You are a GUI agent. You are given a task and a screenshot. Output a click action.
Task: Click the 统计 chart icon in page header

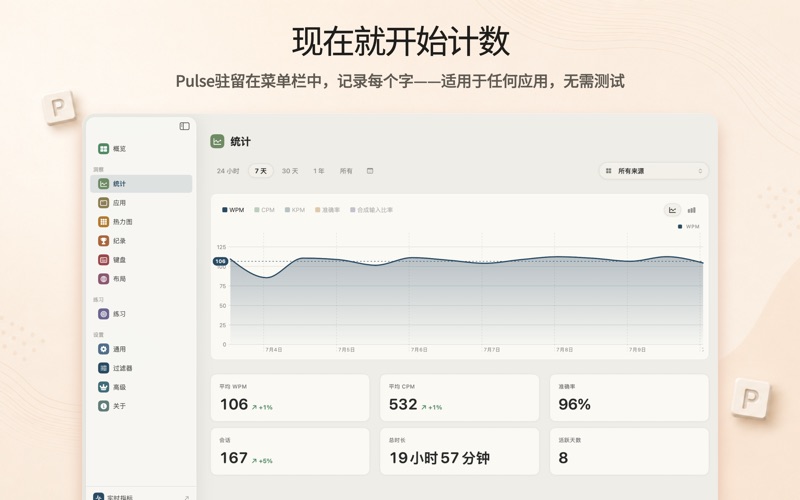(217, 141)
